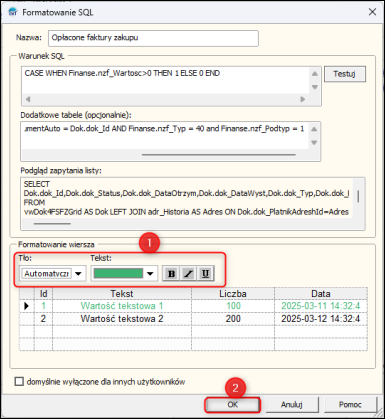Click the Liczba column header

tap(233, 294)
